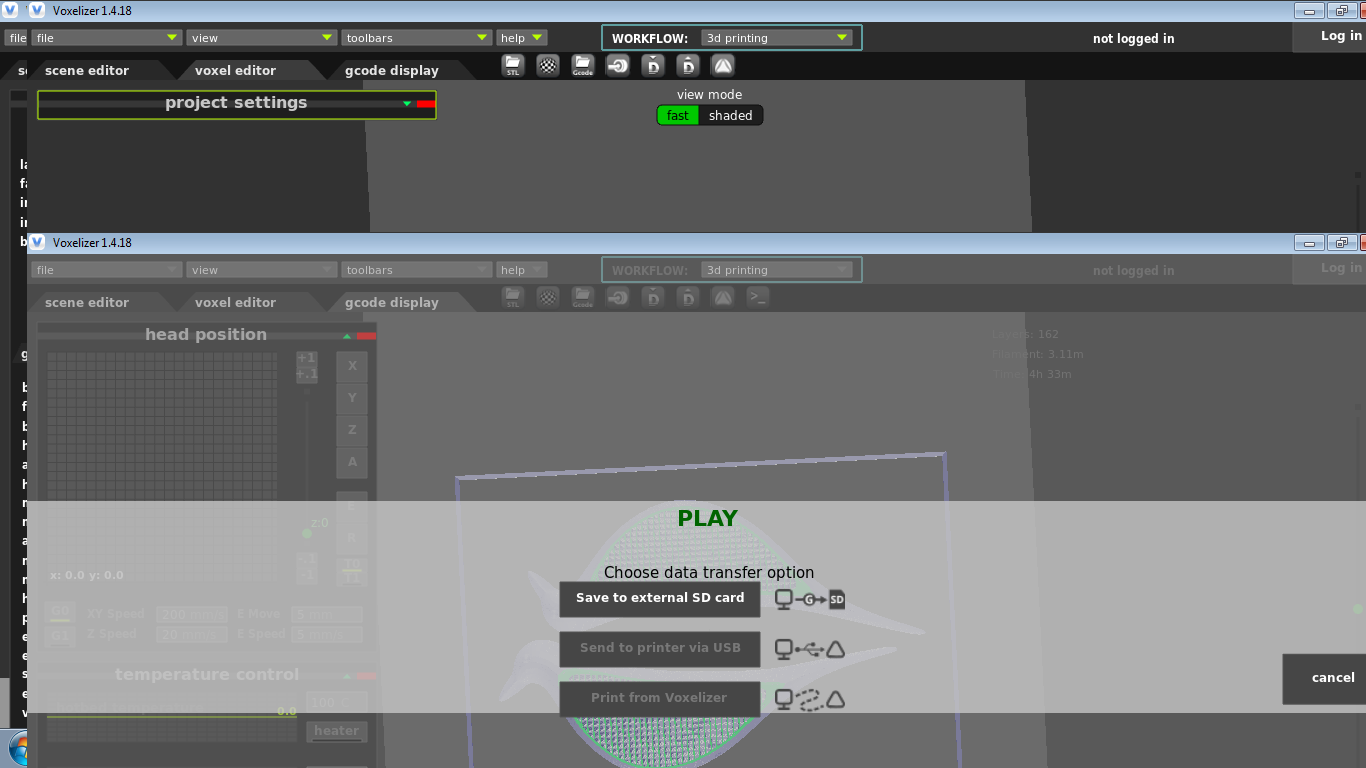
Task: Click print-from-Voxelizer dashed-line icon
Action: pyautogui.click(x=810, y=699)
